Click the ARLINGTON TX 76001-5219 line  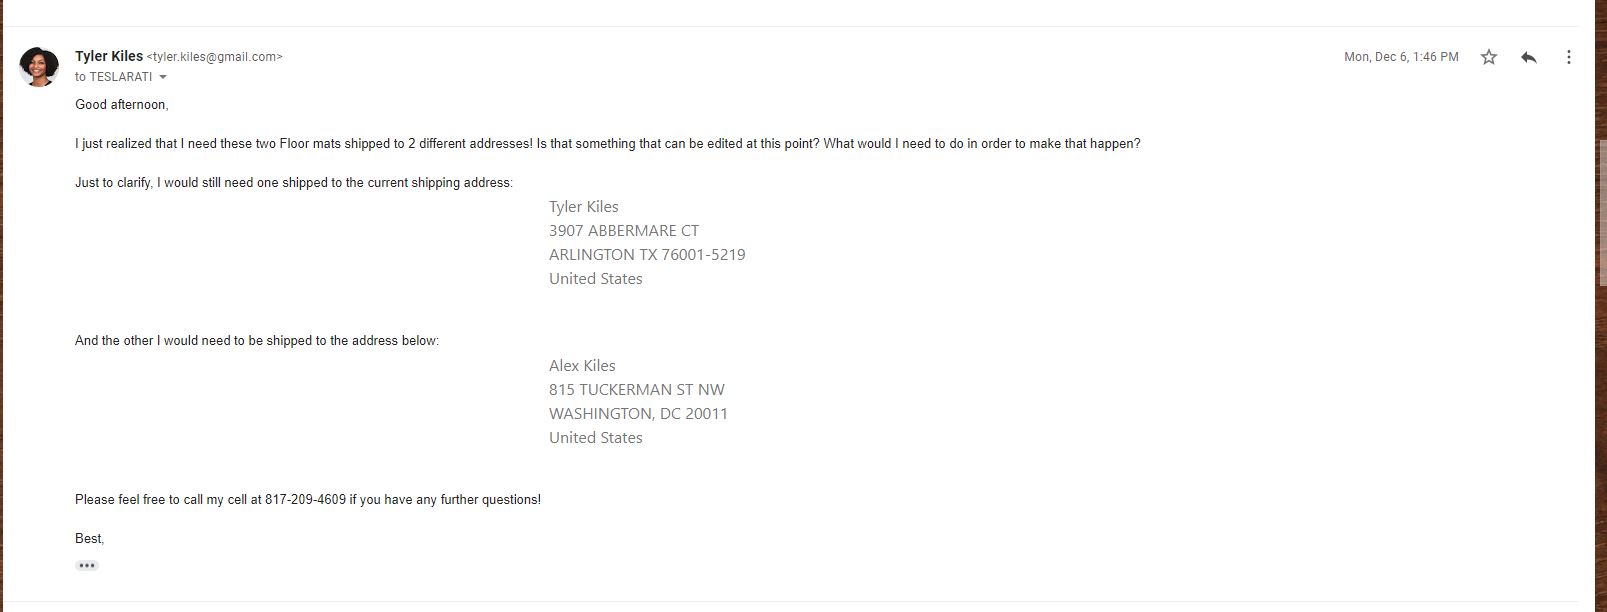[647, 254]
